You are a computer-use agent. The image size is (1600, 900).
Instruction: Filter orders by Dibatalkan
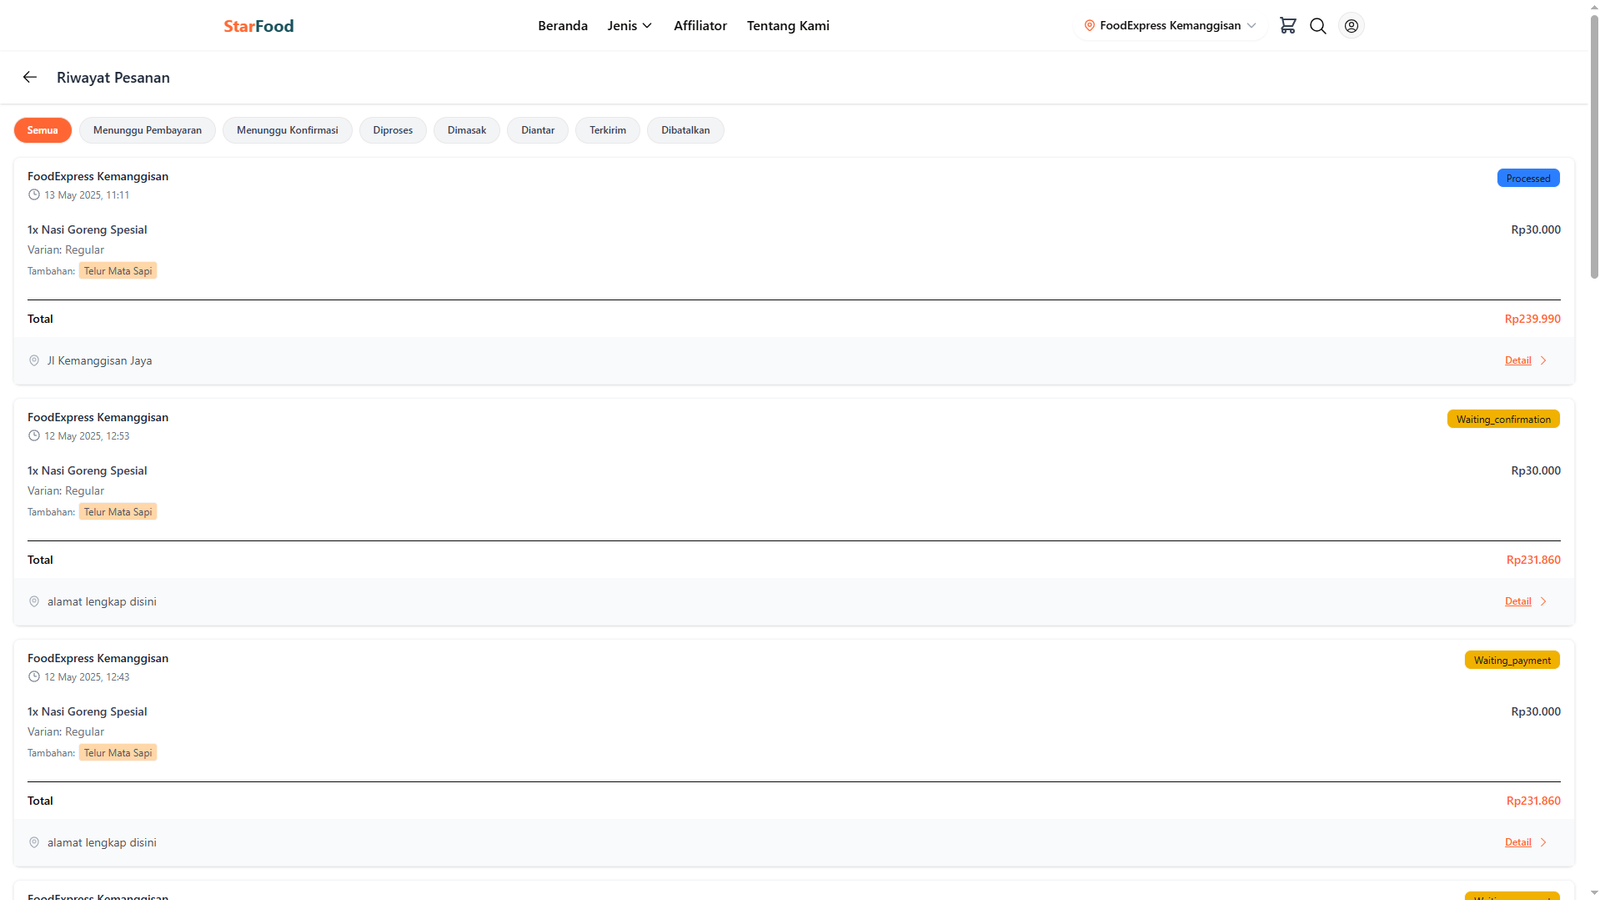tap(685, 130)
